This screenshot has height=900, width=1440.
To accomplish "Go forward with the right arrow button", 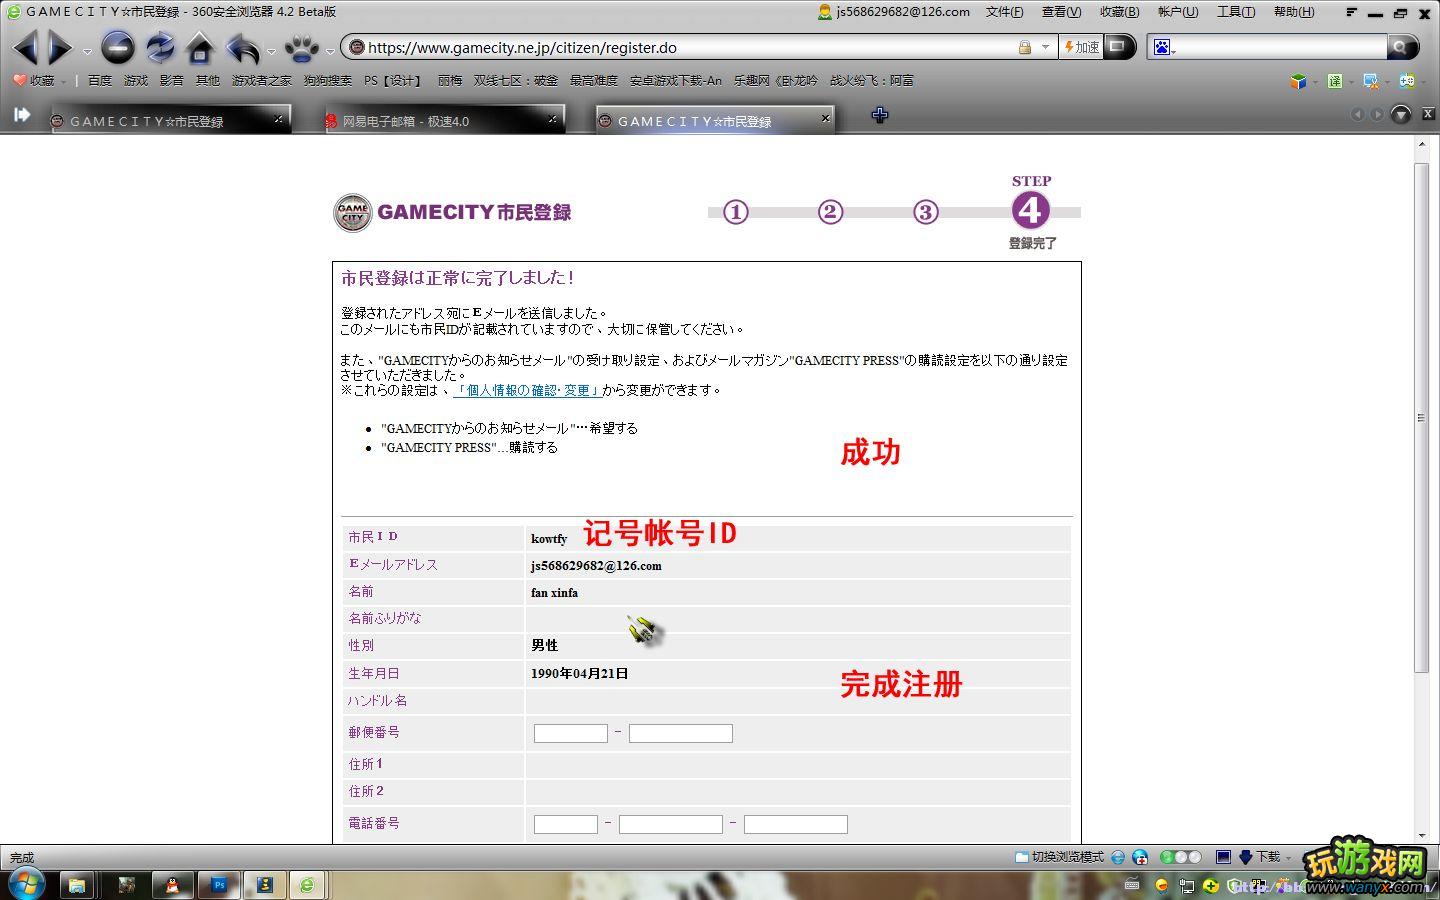I will point(60,47).
